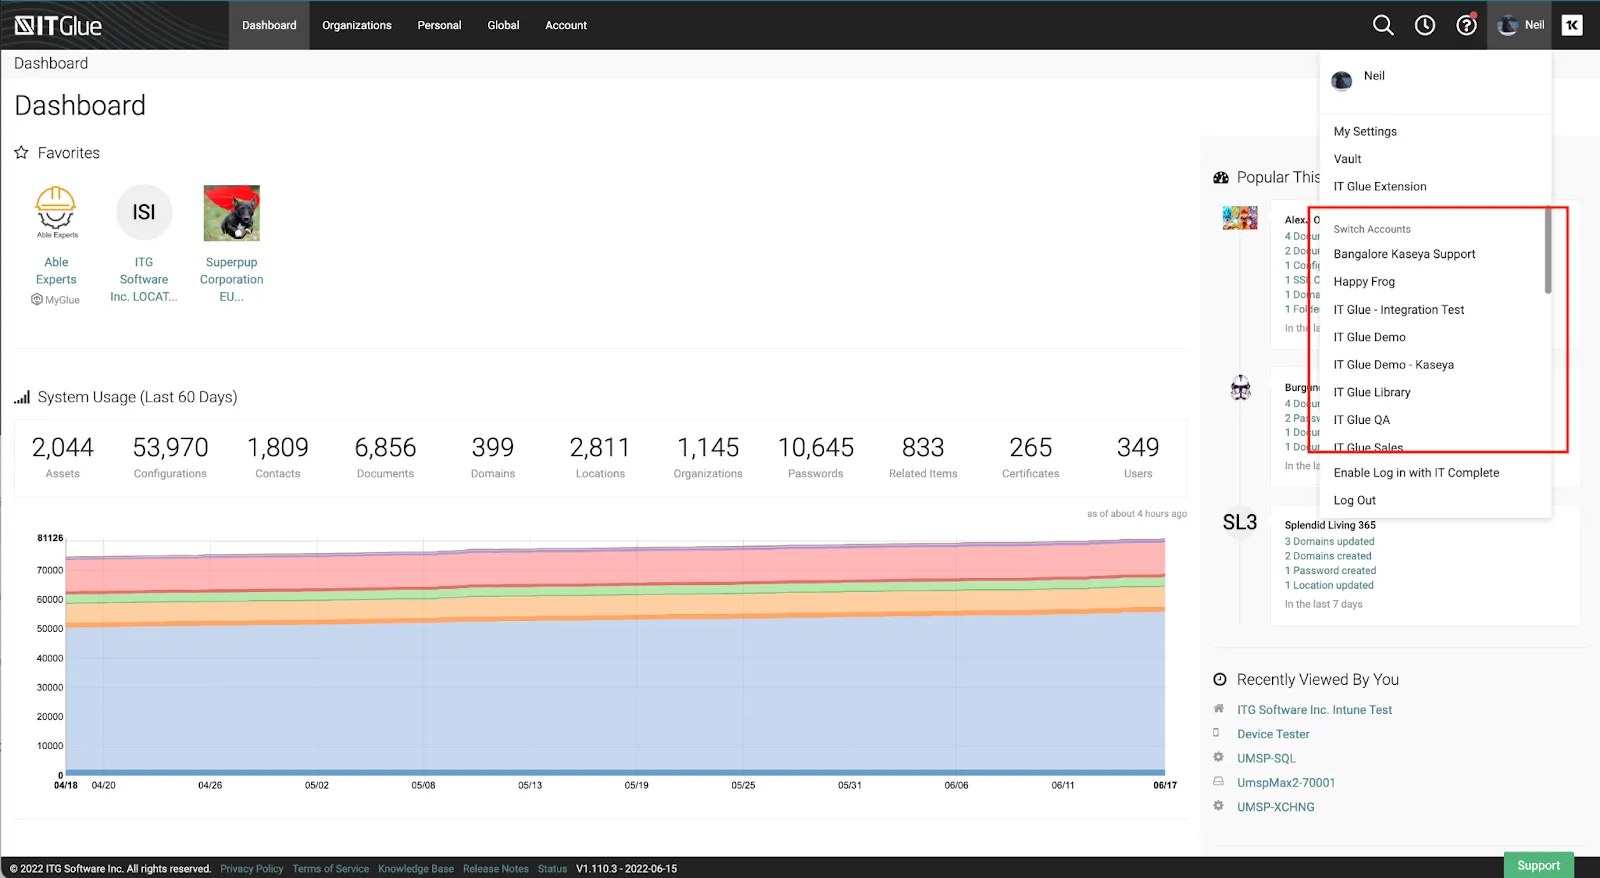Click Log Out in the user menu
The image size is (1600, 878).
click(x=1354, y=500)
